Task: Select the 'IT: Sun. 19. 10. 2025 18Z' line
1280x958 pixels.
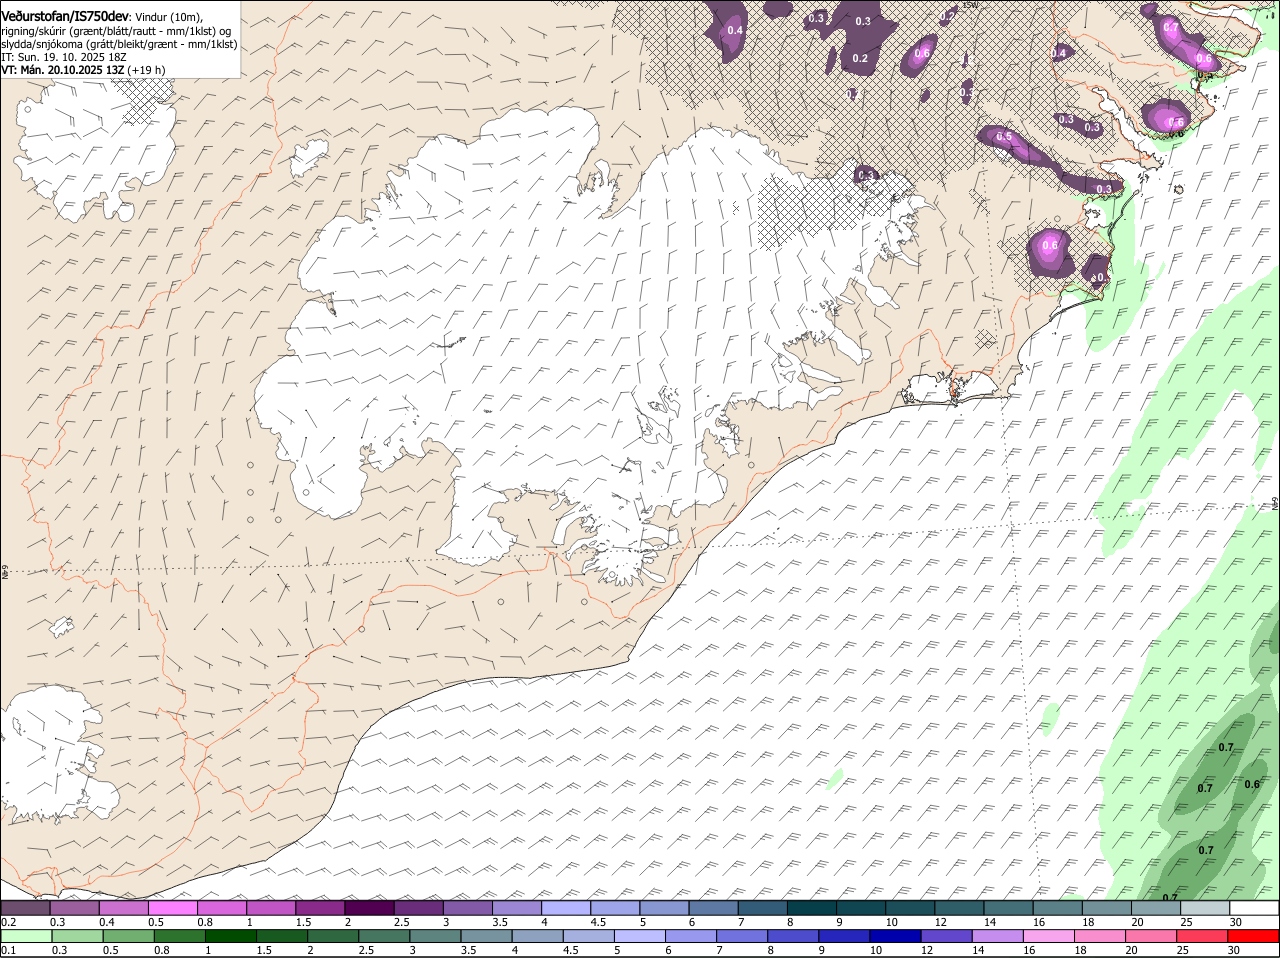Action: pos(64,57)
